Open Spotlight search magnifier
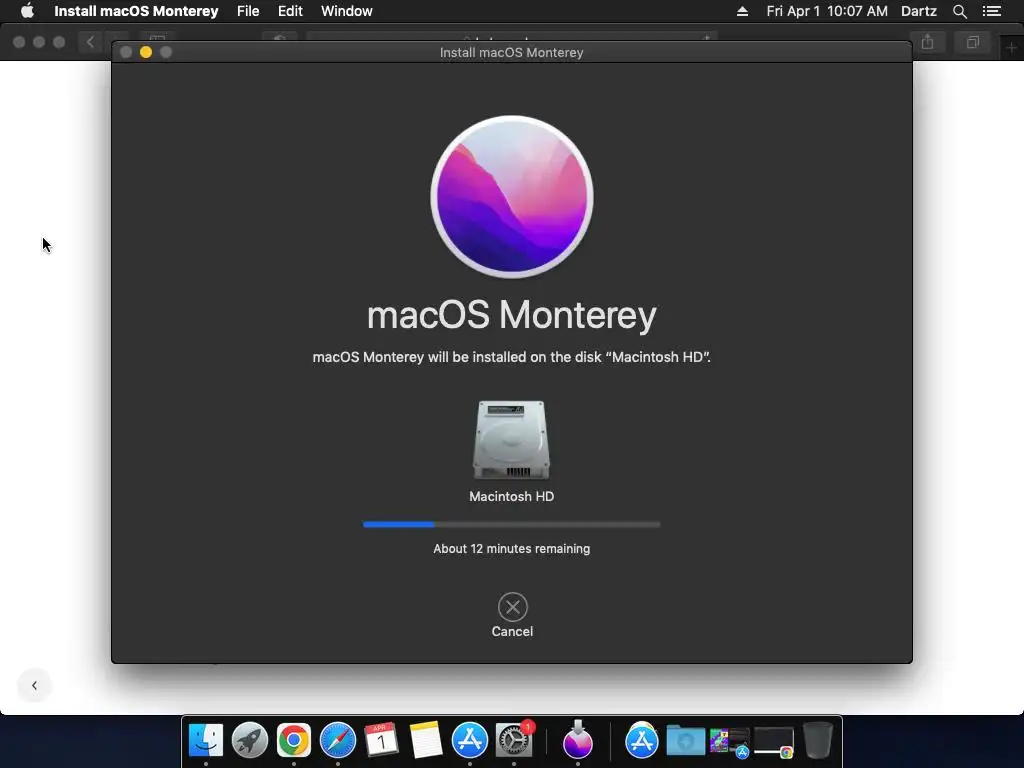 (x=959, y=11)
